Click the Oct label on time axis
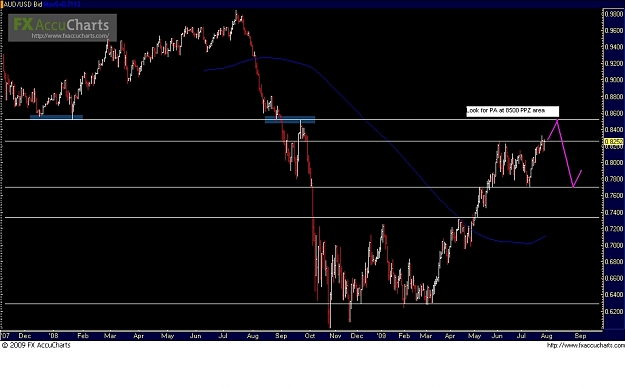This screenshot has height=388, width=625. click(x=310, y=336)
